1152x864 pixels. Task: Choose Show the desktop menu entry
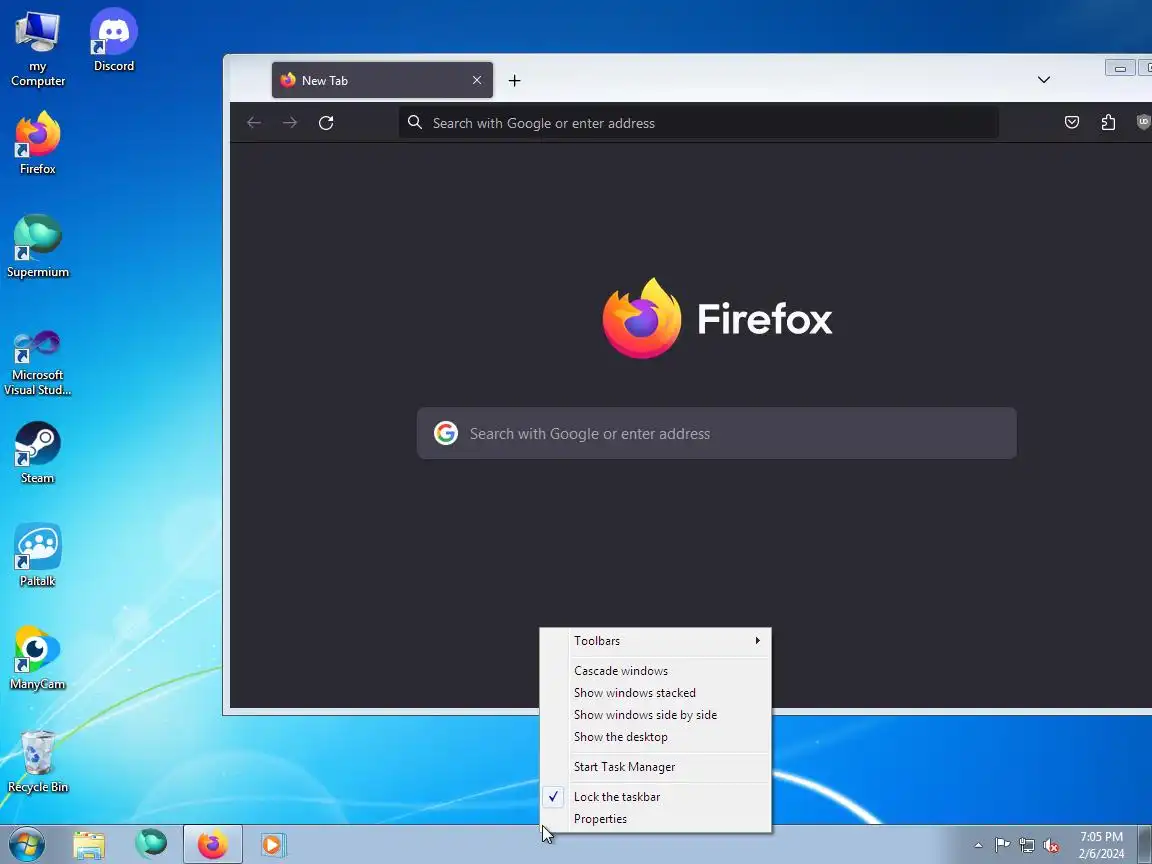pos(655,737)
